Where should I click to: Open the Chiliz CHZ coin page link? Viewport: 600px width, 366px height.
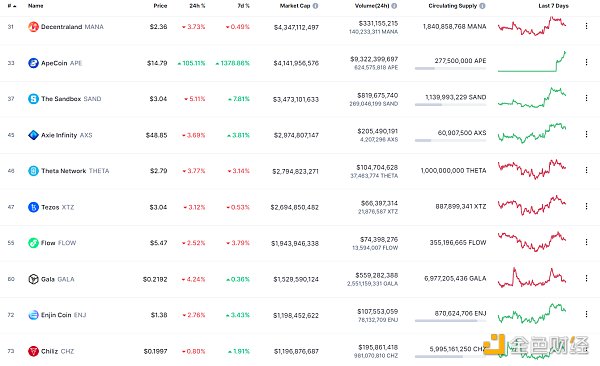tap(57, 351)
